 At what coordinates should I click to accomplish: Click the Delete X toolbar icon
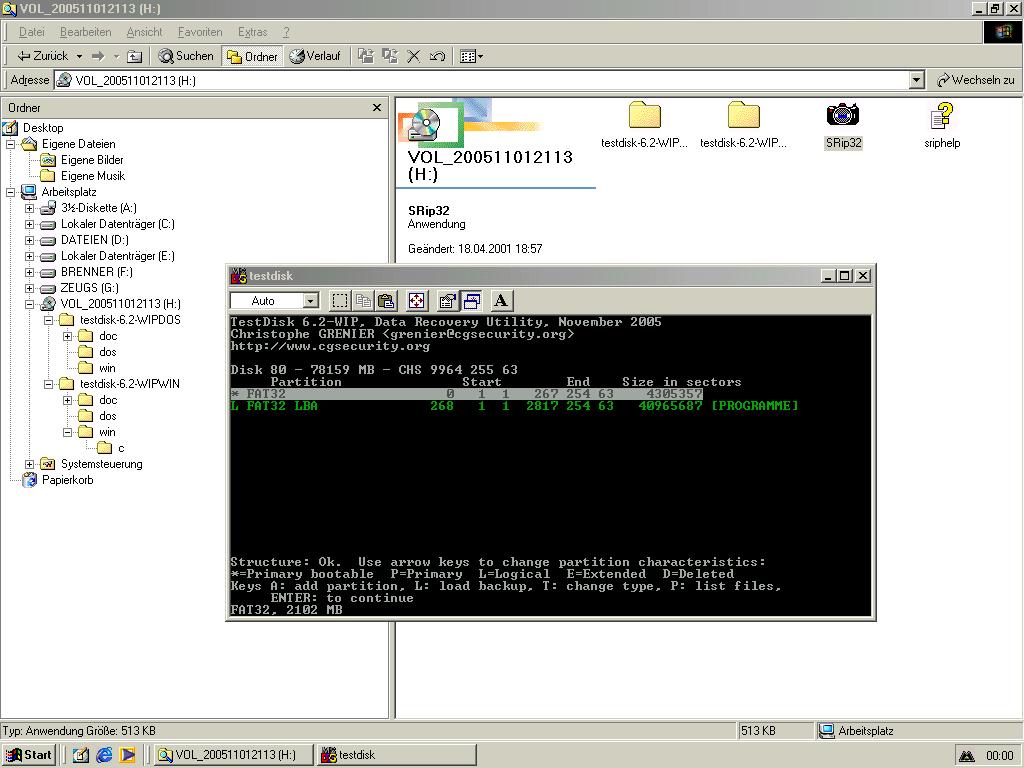[413, 56]
